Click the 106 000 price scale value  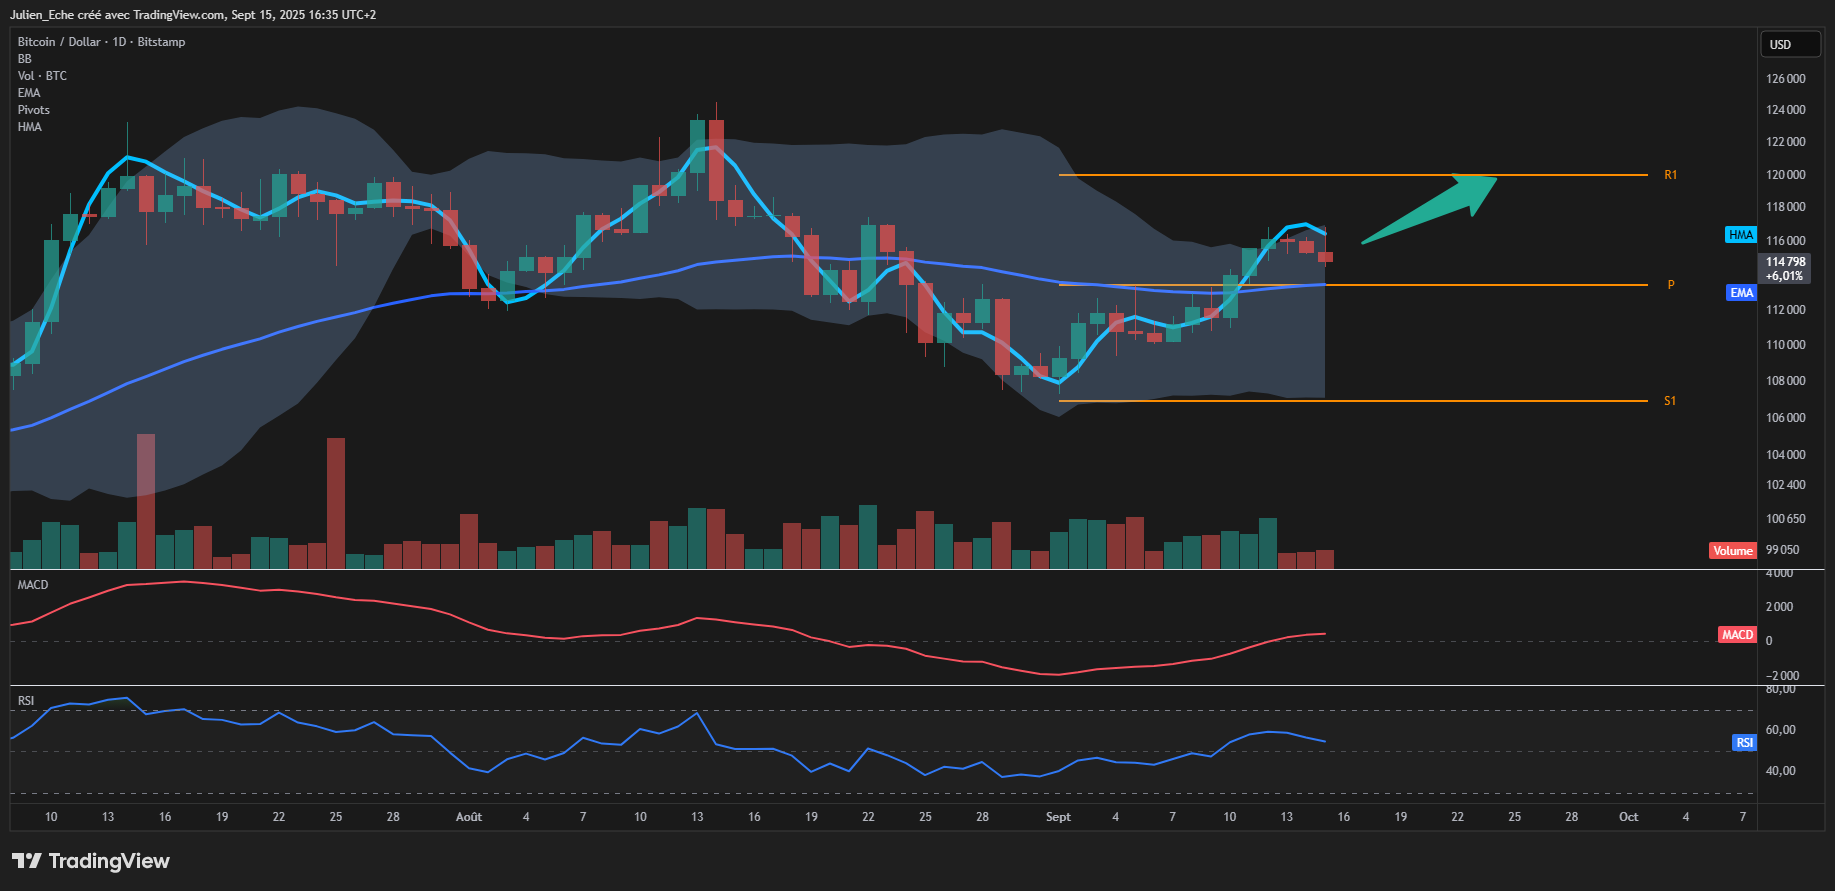(x=1786, y=418)
